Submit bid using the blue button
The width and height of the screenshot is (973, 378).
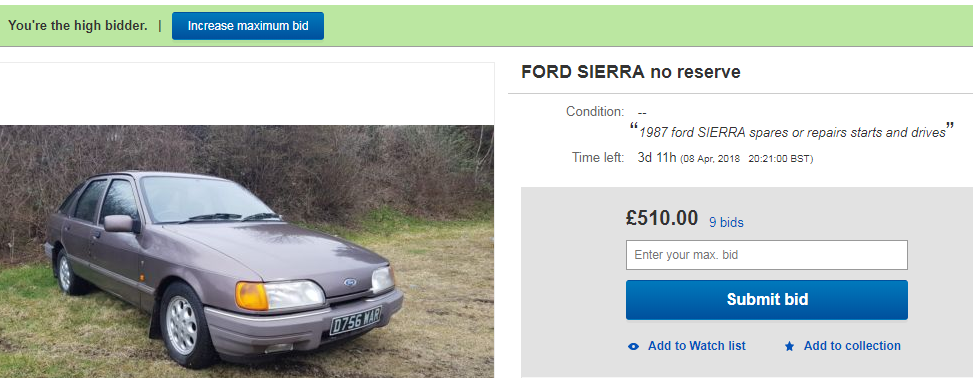click(x=766, y=300)
